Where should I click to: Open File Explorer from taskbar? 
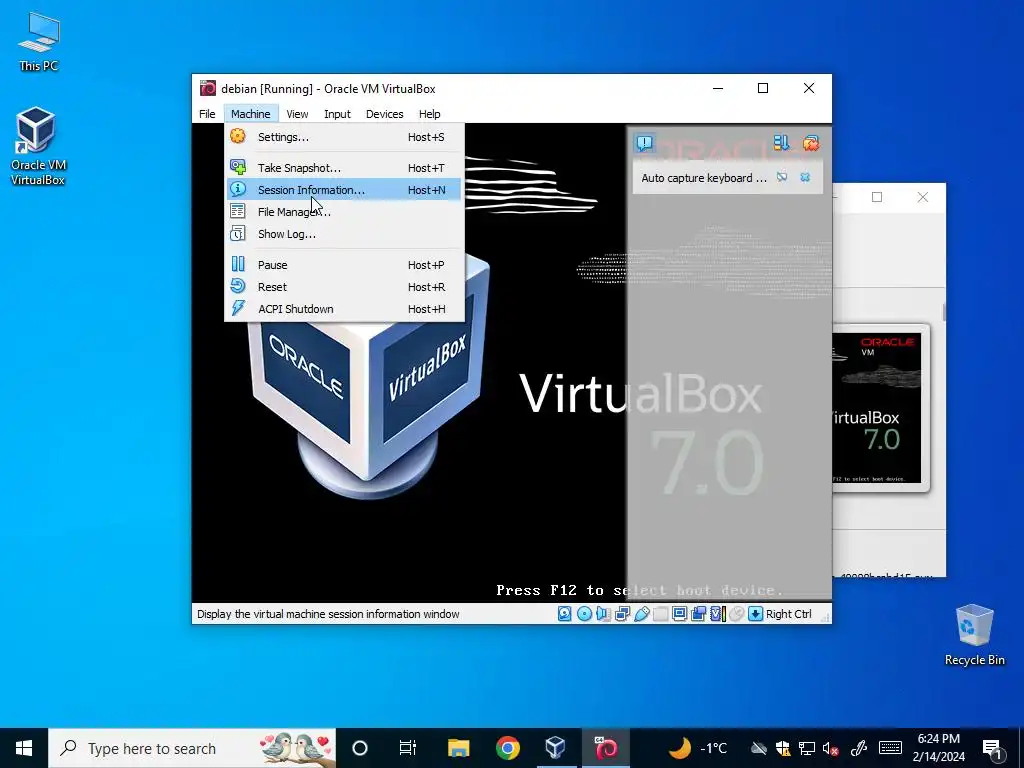458,748
